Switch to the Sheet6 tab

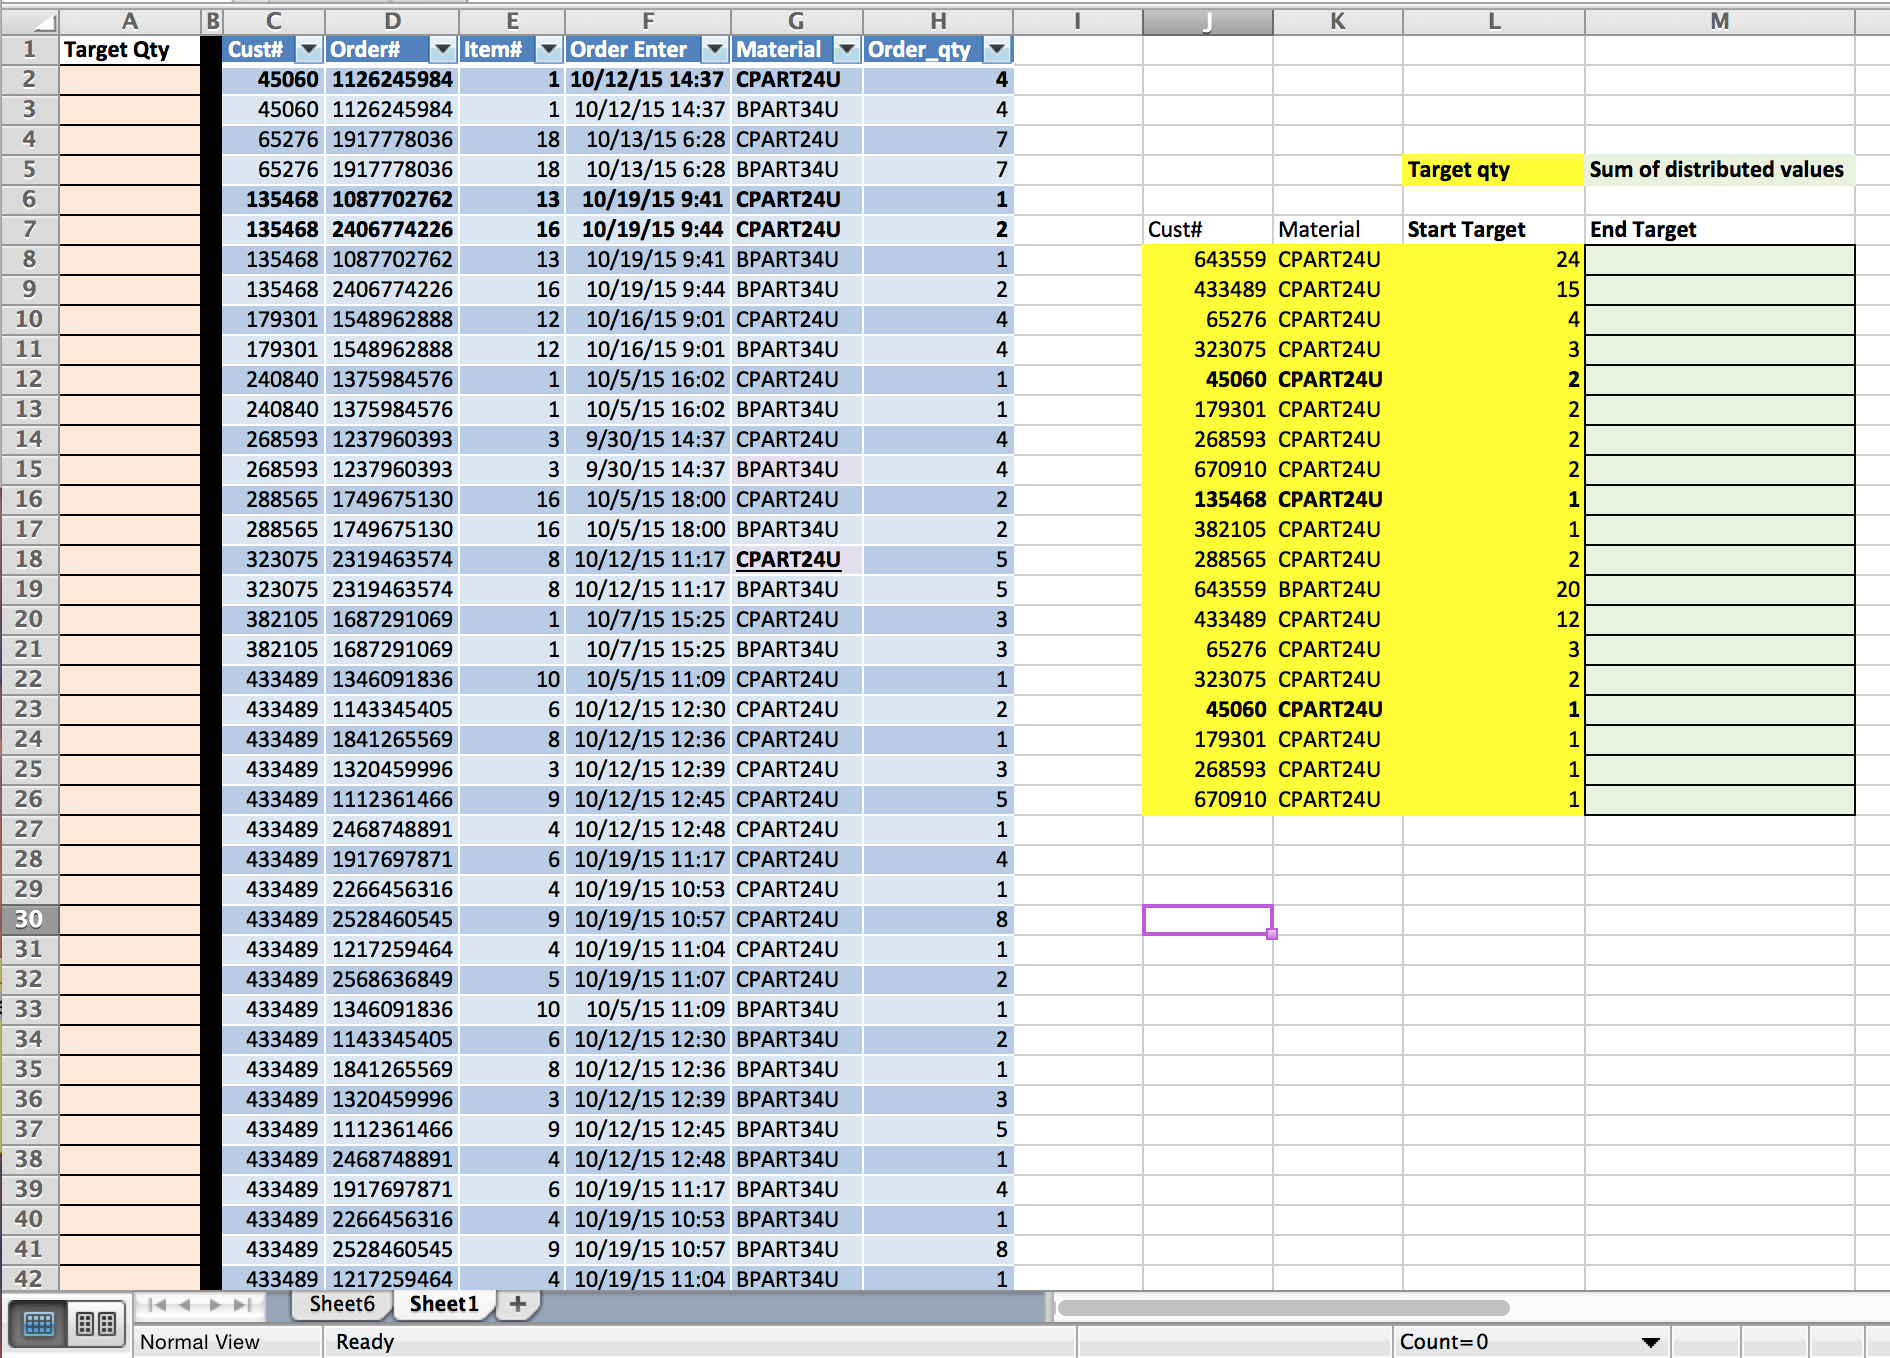tap(342, 1304)
